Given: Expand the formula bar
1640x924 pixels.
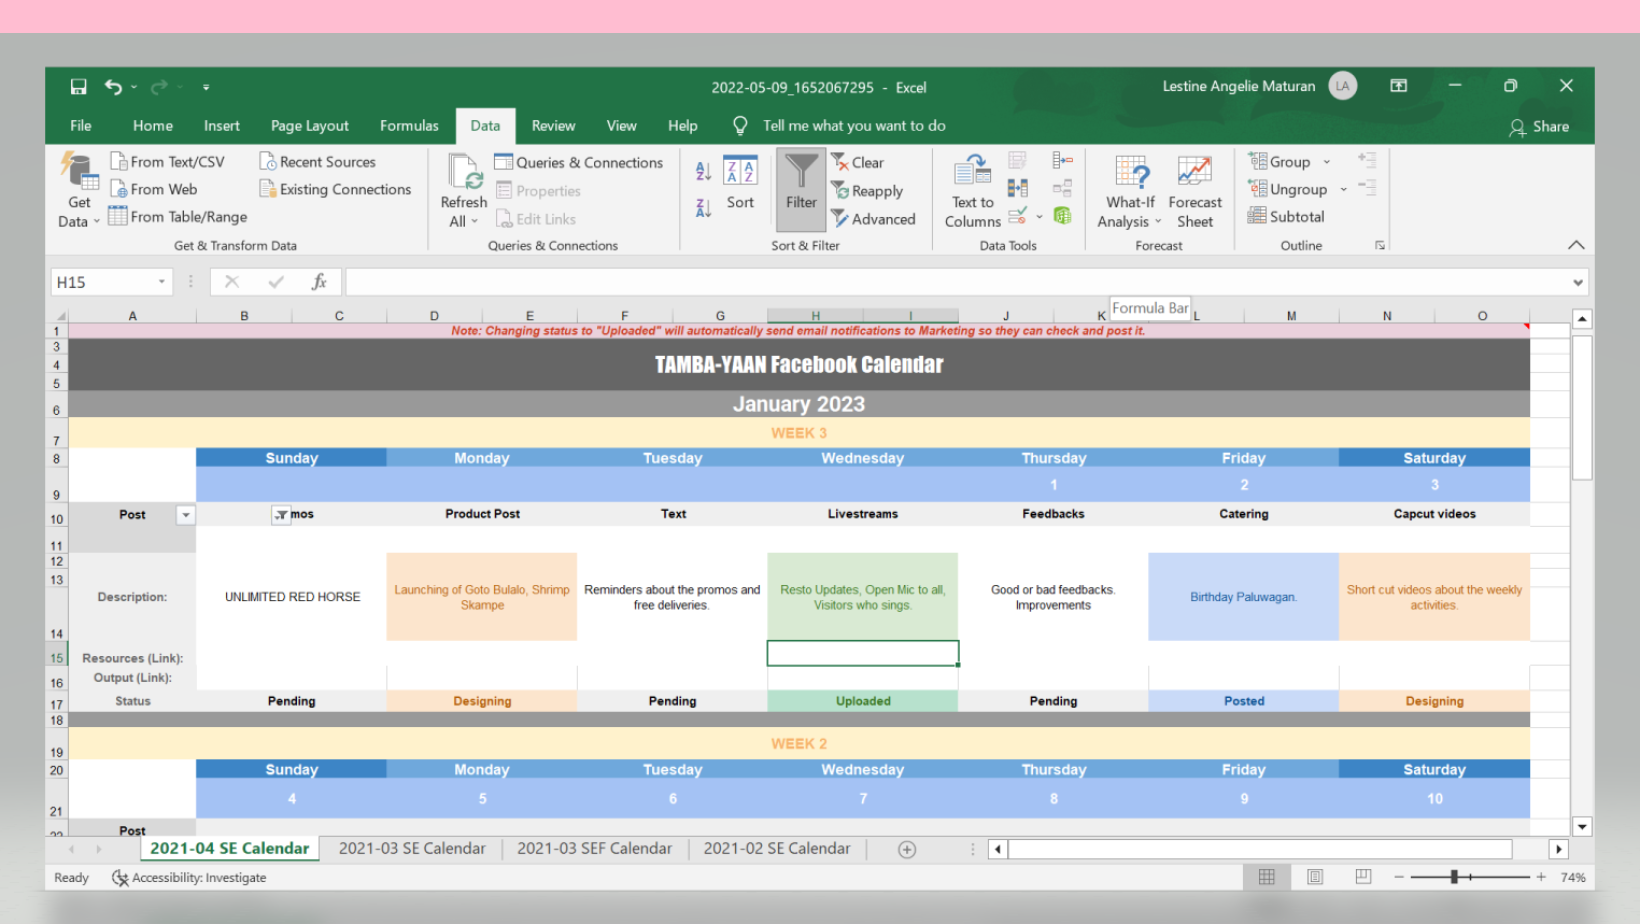Looking at the screenshot, I should click(x=1578, y=282).
